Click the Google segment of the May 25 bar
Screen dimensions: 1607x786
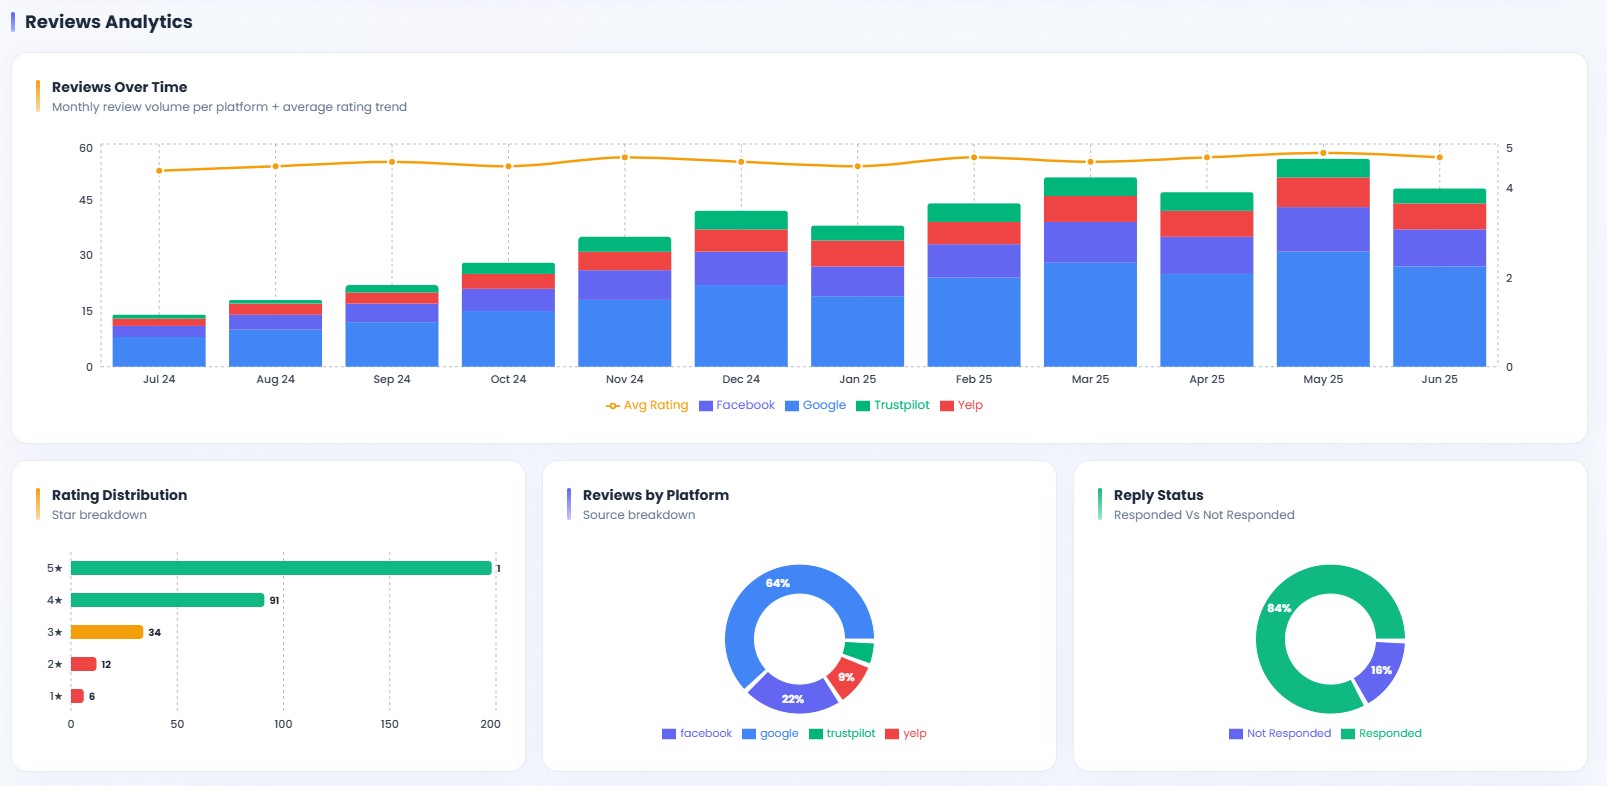[x=1323, y=309]
